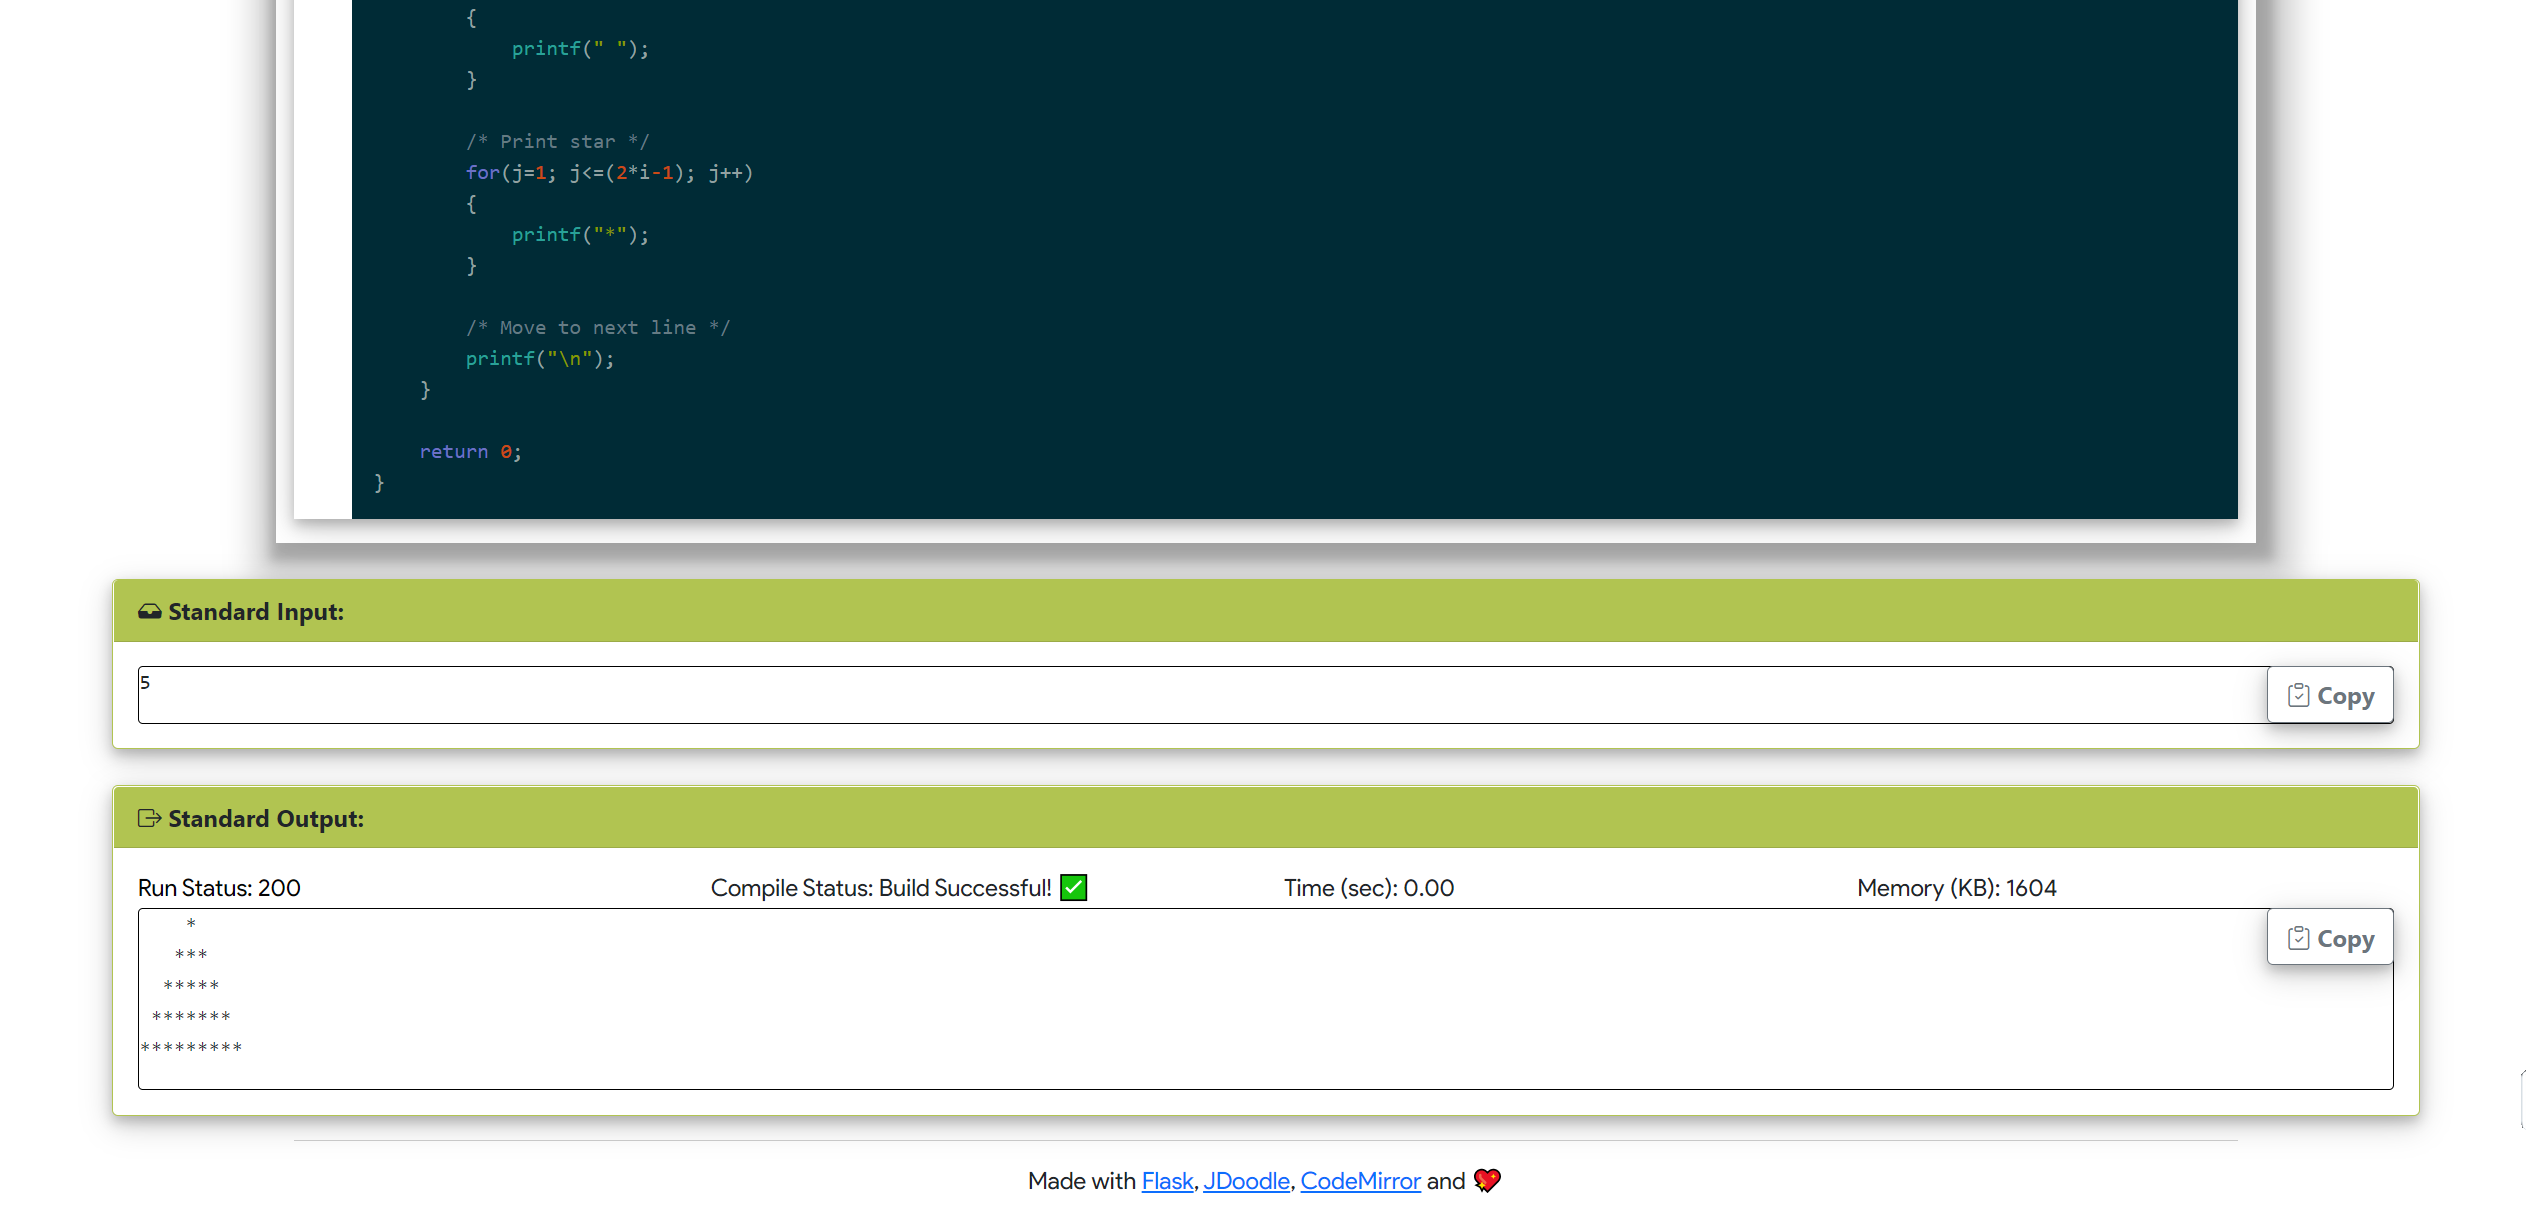Click the Run Status: 200 text
This screenshot has height=1217, width=2526.
pyautogui.click(x=219, y=888)
